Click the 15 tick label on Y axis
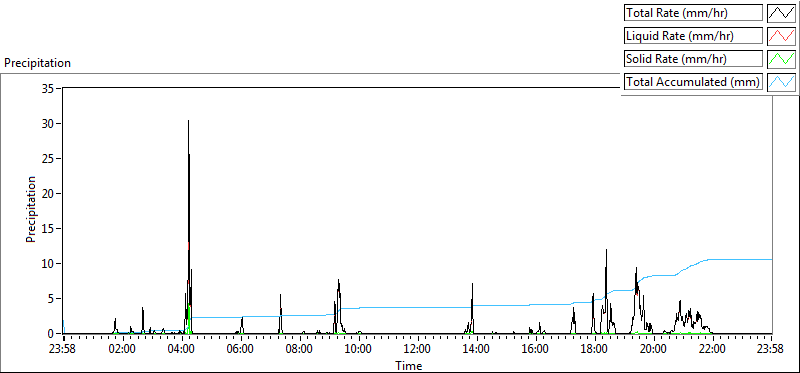 (x=48, y=229)
